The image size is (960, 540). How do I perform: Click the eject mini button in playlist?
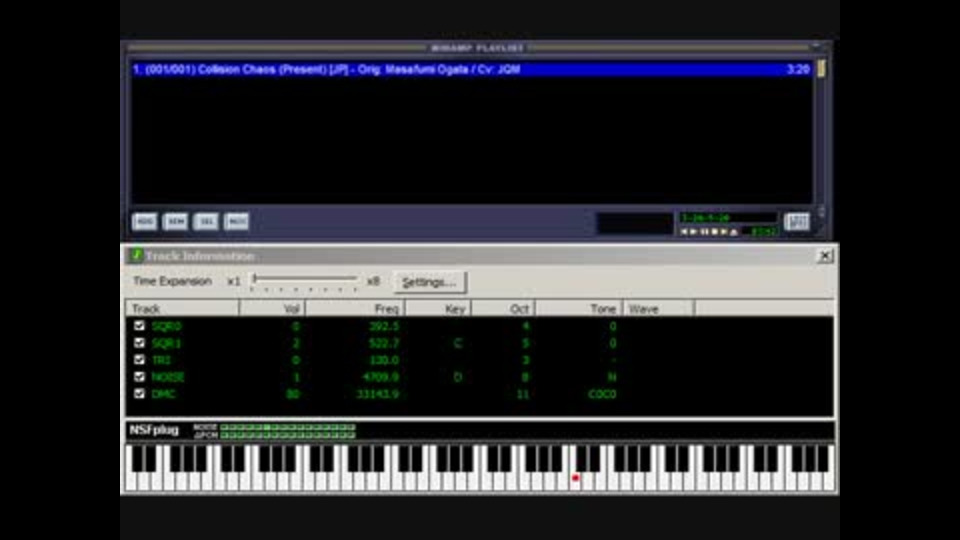[733, 232]
